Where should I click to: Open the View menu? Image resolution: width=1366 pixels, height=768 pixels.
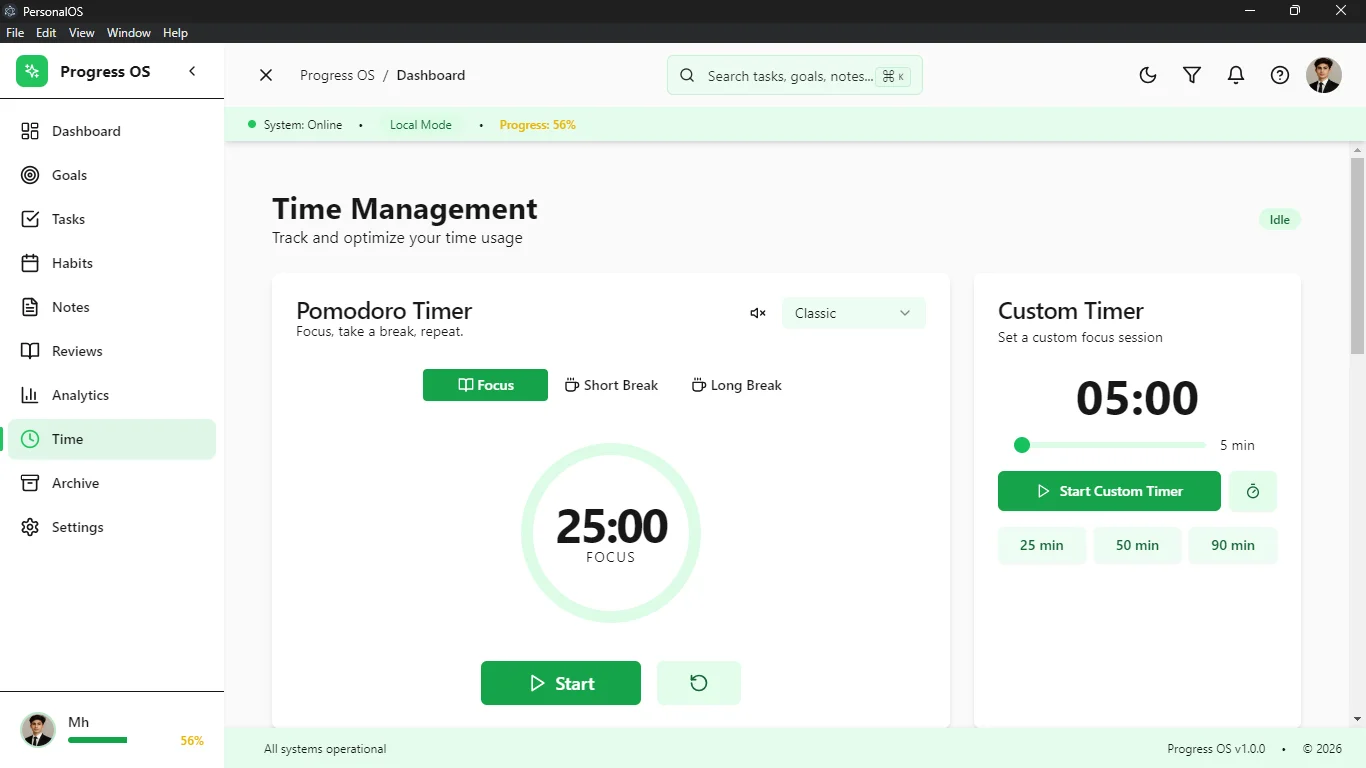click(82, 33)
